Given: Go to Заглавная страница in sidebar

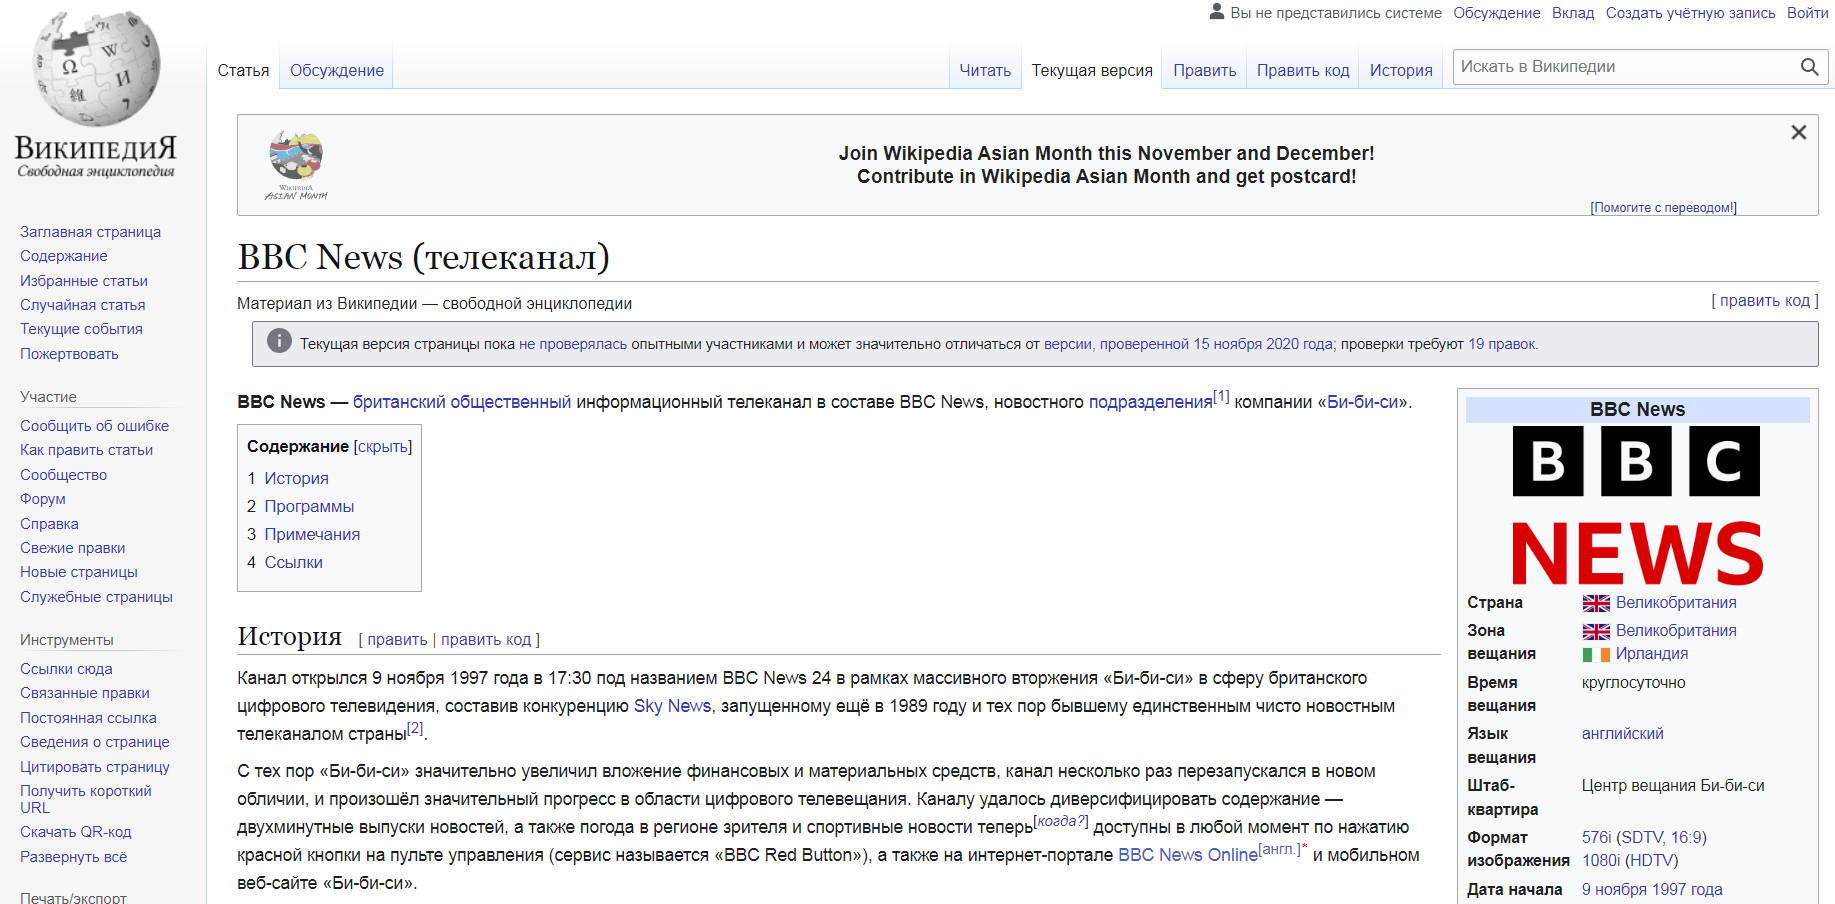Looking at the screenshot, I should tap(90, 232).
